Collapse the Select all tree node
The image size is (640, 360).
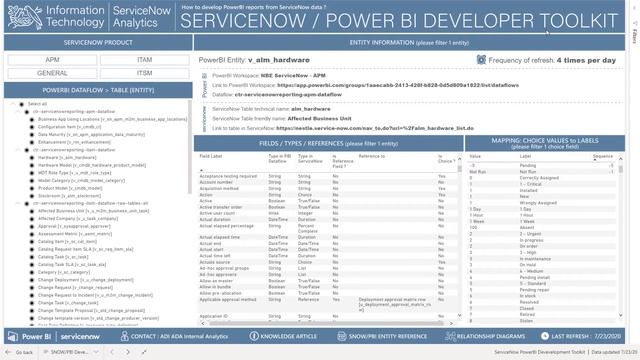[x=13, y=104]
